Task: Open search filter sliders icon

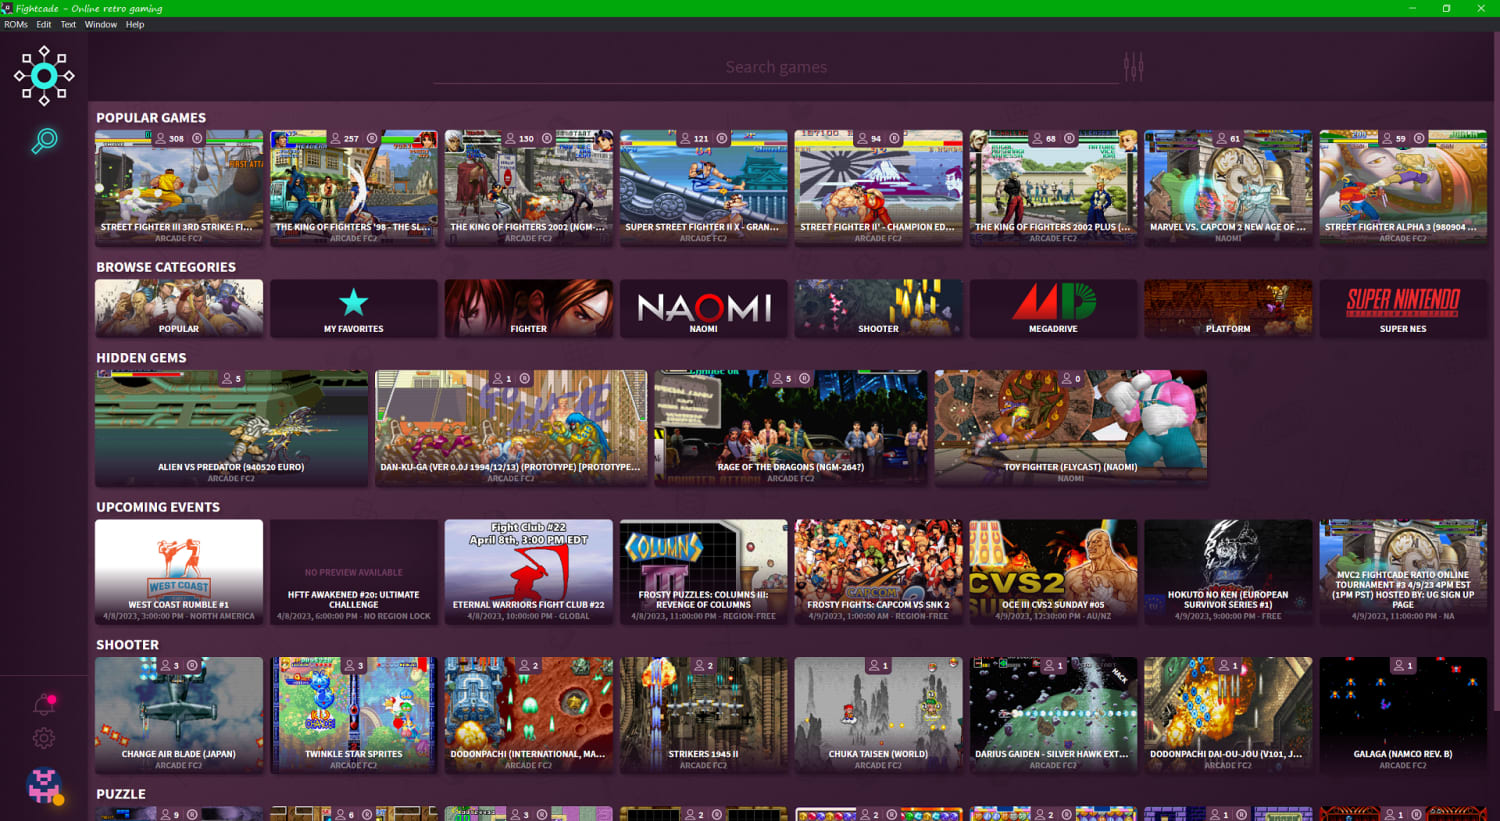Action: tap(1133, 67)
